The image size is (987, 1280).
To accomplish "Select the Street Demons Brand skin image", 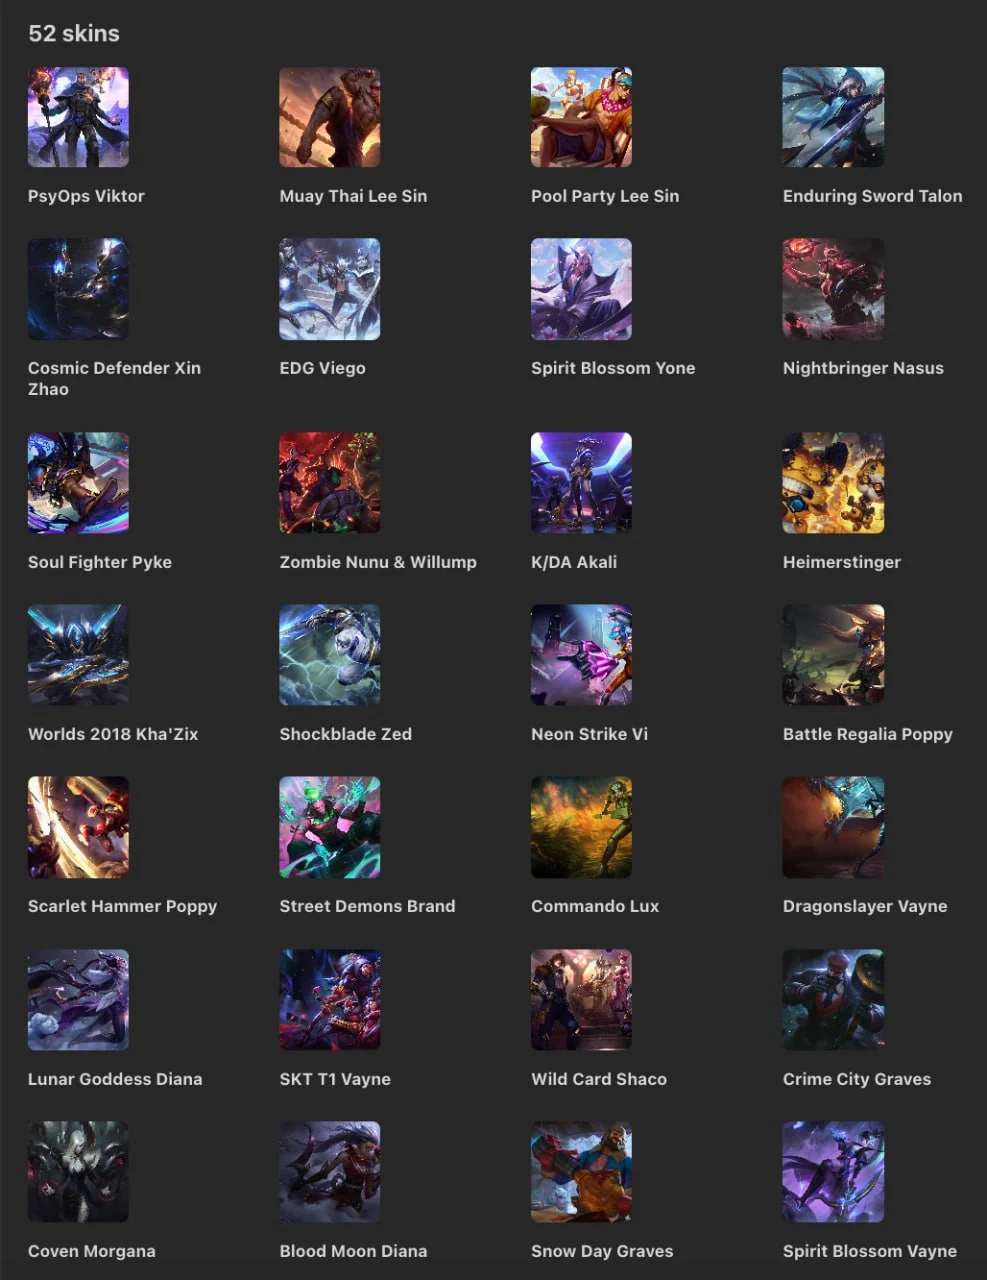I will 330,827.
